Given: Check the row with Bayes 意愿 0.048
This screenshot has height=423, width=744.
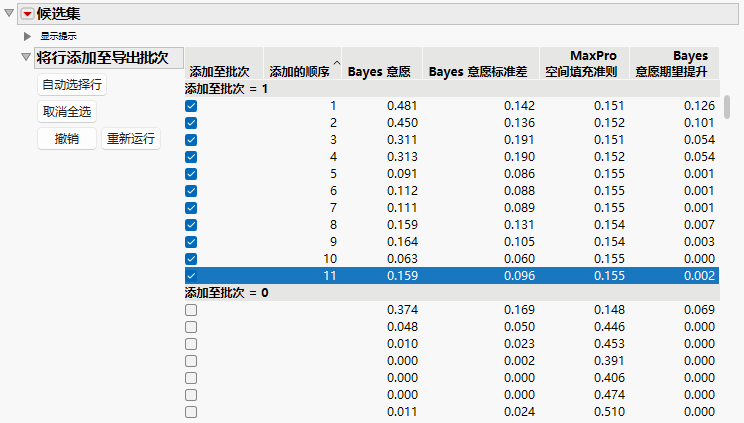Looking at the screenshot, I should (x=191, y=327).
